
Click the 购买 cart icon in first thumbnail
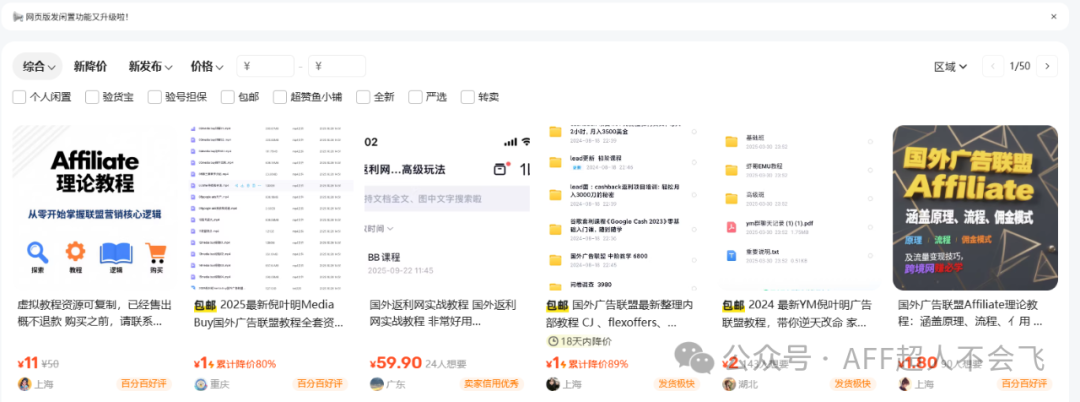tap(154, 253)
